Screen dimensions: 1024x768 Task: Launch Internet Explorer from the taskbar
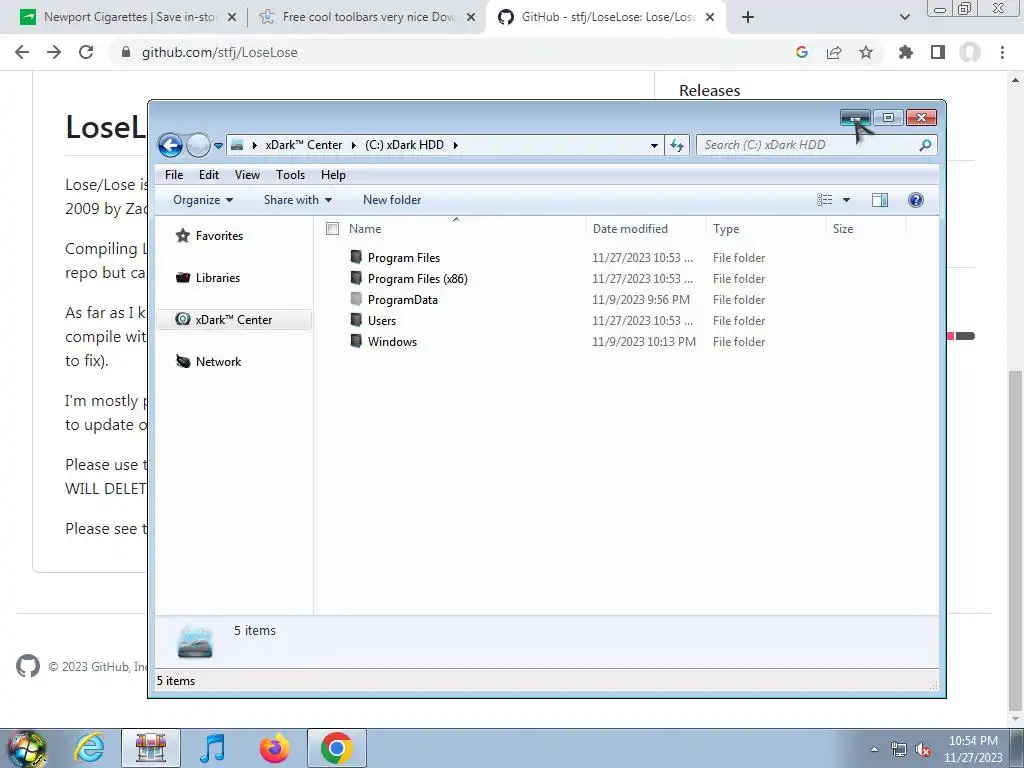(x=89, y=748)
